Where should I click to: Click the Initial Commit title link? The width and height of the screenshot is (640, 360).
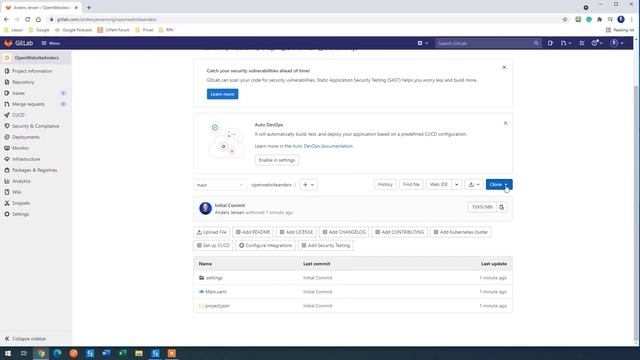pos(230,205)
